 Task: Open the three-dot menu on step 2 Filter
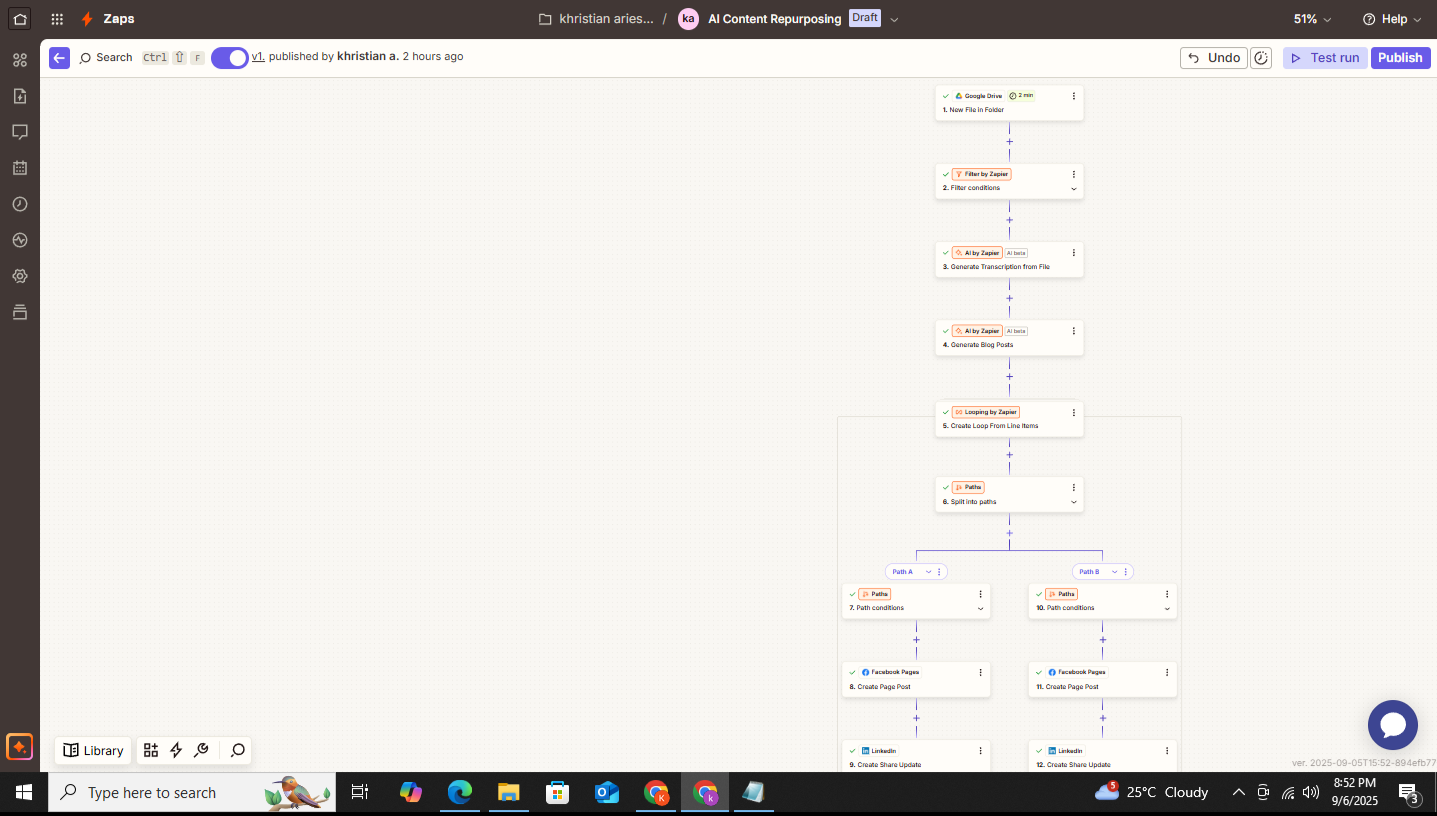click(1074, 174)
